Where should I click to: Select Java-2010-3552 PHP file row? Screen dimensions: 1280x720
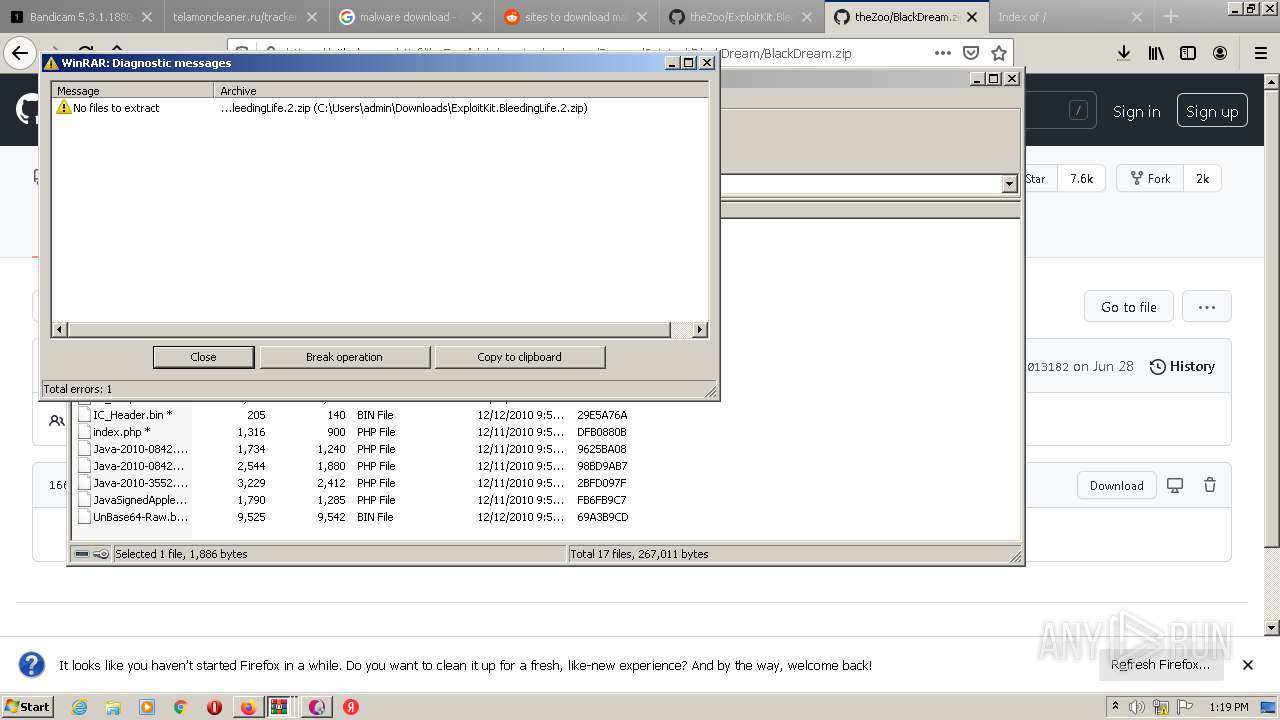(x=353, y=483)
